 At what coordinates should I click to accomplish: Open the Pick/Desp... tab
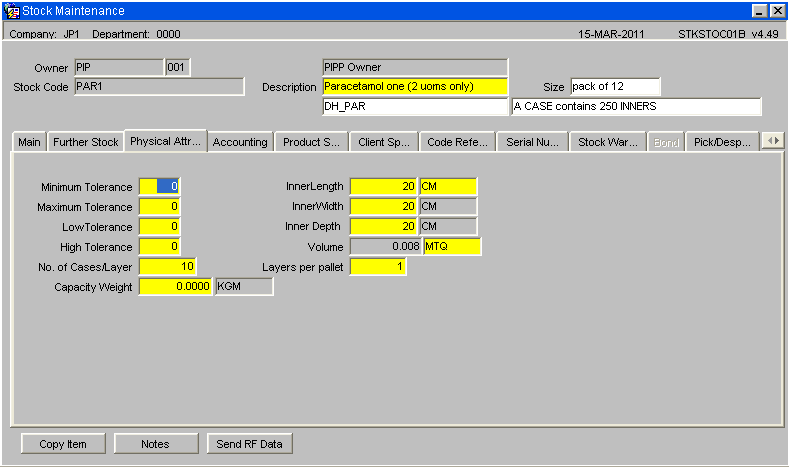point(722,142)
